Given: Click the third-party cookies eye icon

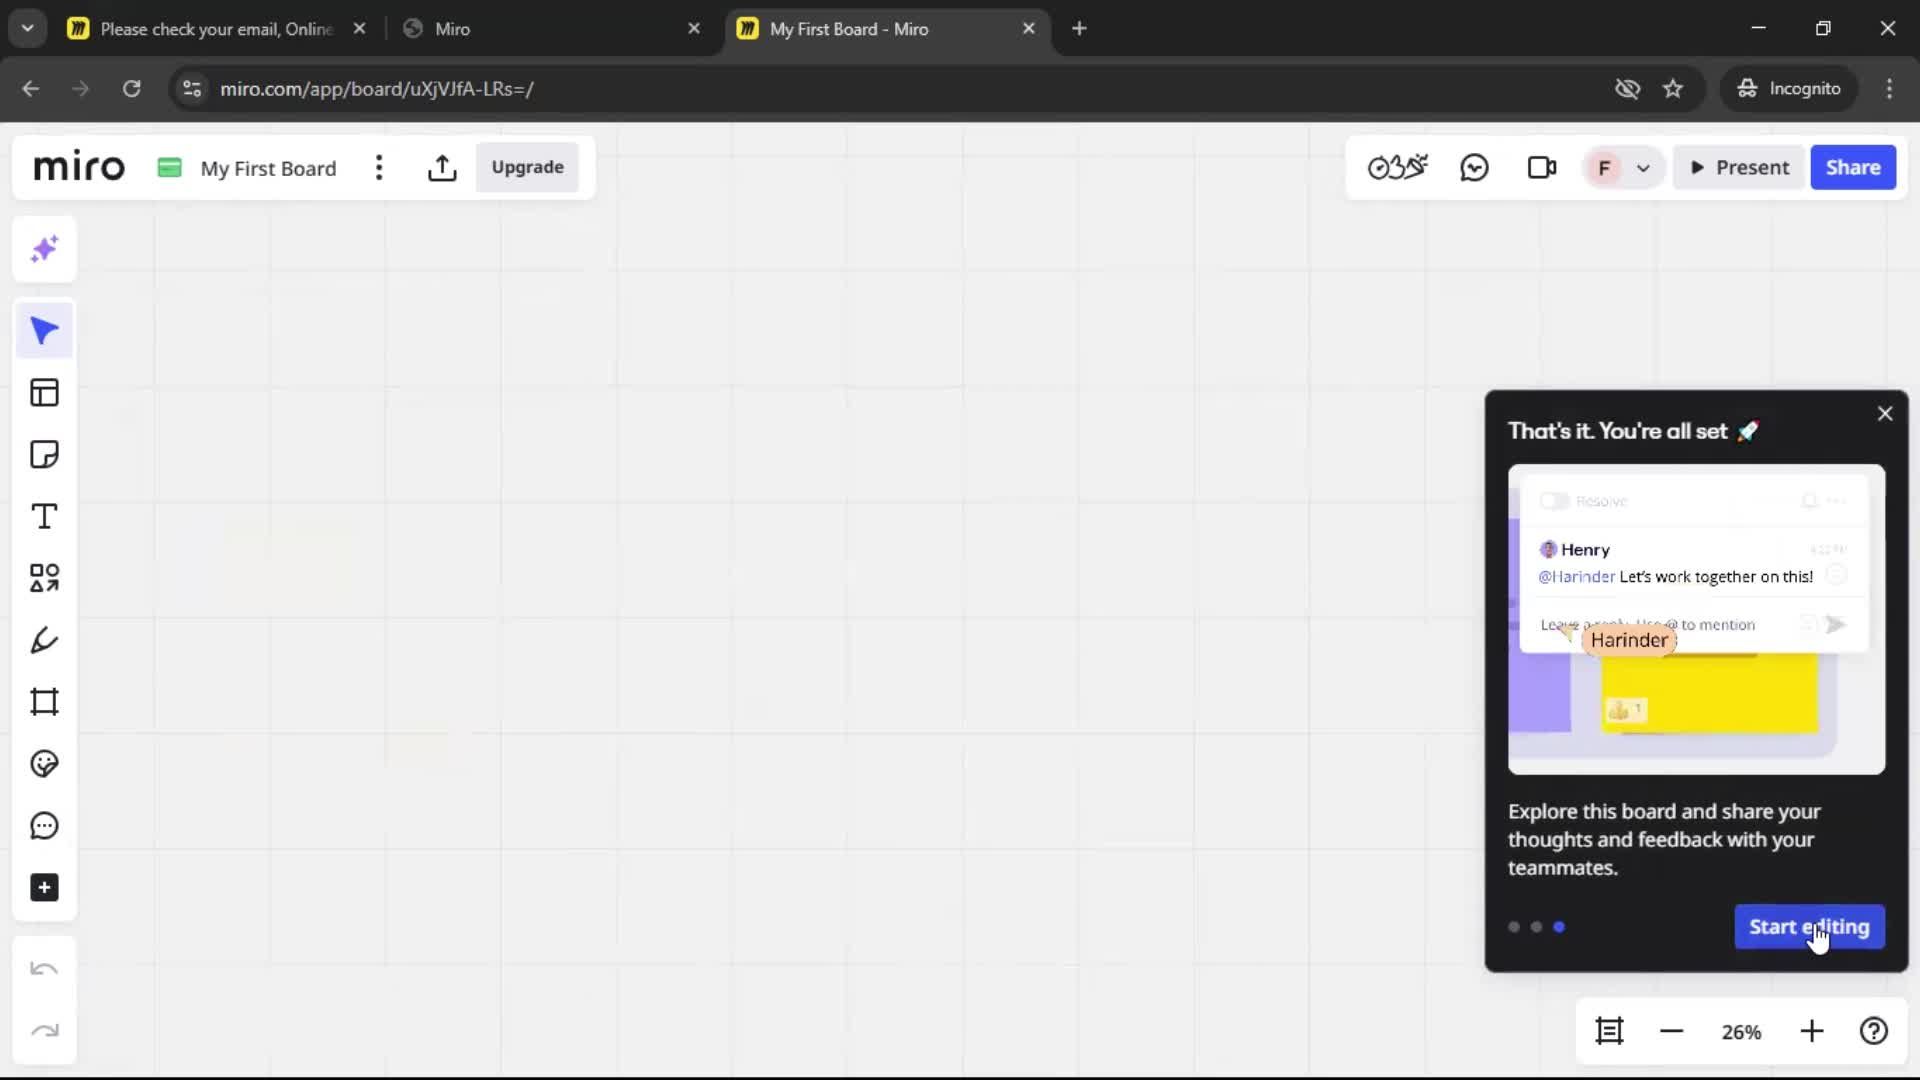Looking at the screenshot, I should (1627, 89).
